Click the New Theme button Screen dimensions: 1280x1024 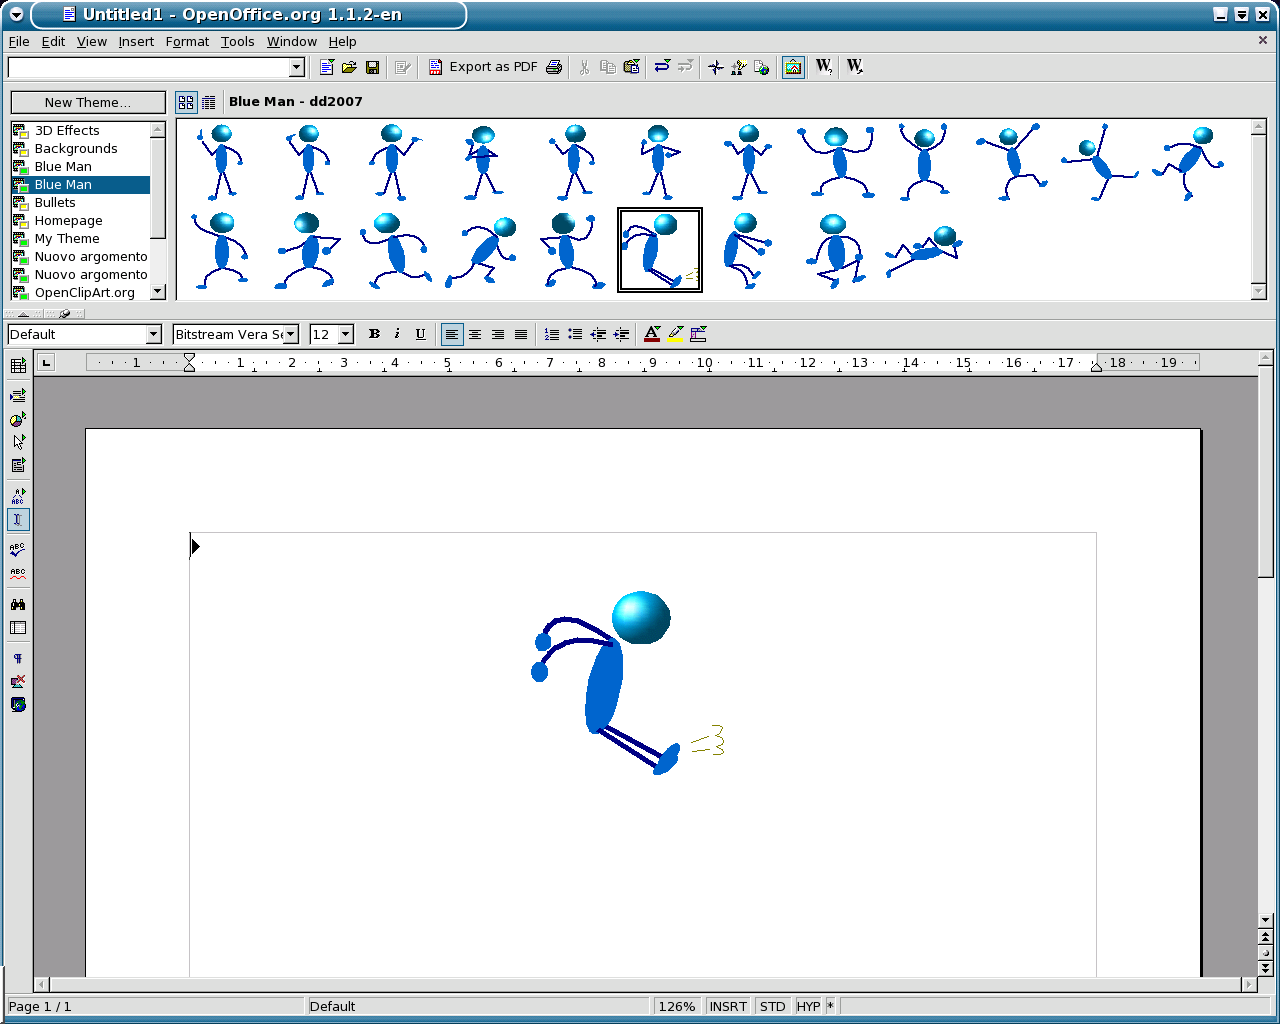pyautogui.click(x=88, y=102)
